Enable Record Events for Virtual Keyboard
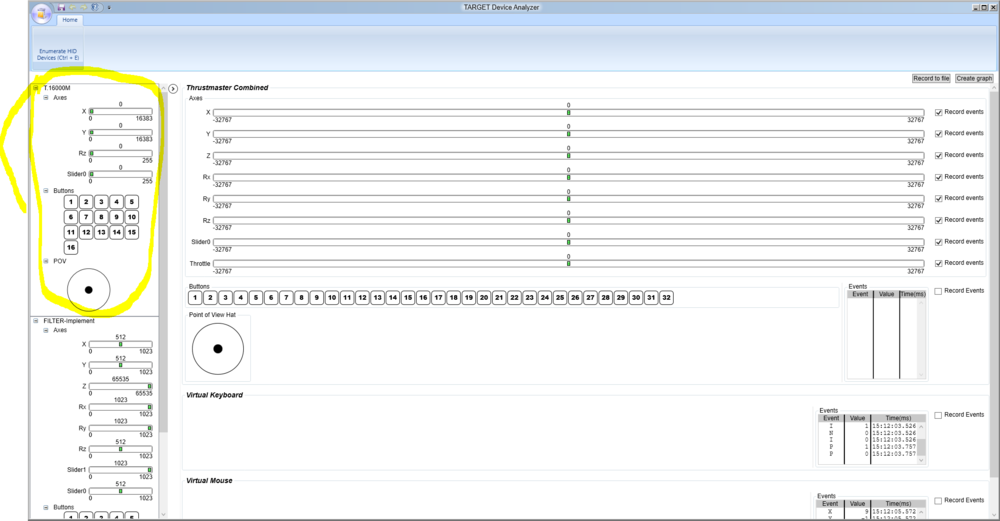 pos(938,415)
